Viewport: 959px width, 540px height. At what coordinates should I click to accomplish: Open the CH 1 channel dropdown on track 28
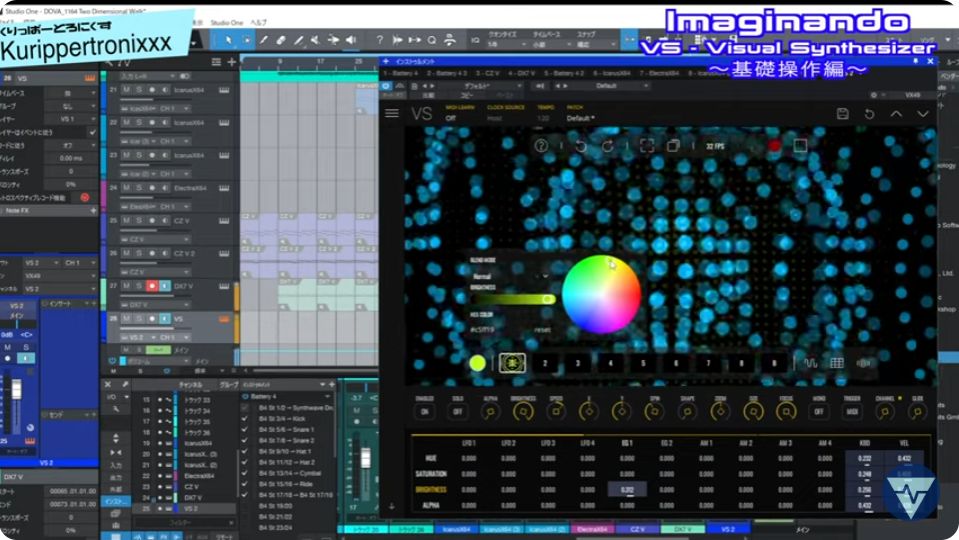tap(174, 337)
